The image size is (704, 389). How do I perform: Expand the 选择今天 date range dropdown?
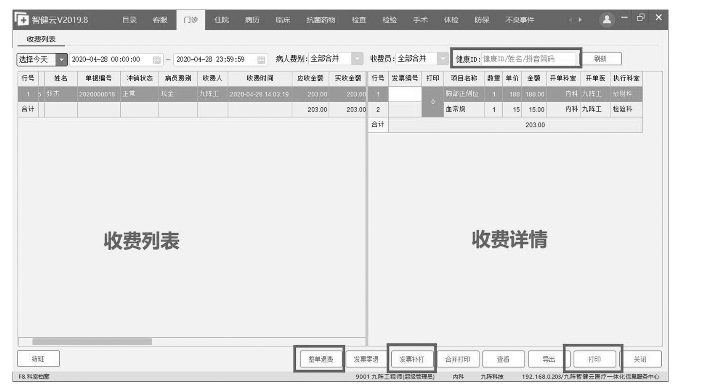(62, 59)
